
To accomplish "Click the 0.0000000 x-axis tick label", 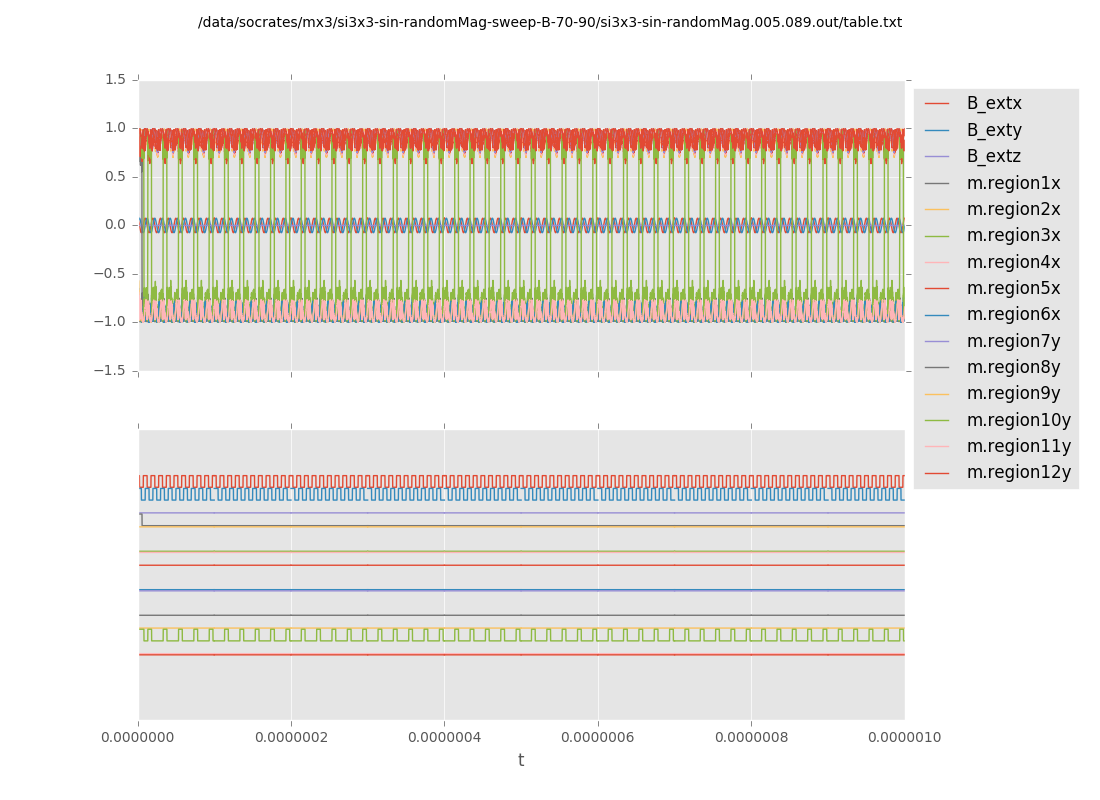I will coord(138,738).
